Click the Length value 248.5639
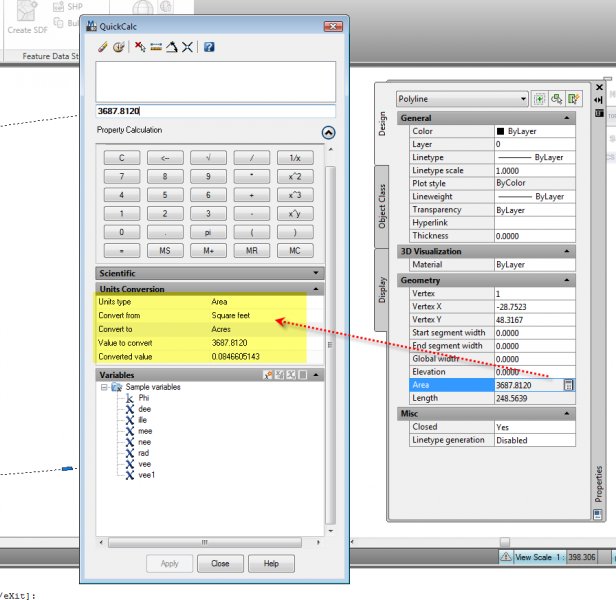This screenshot has height=600, width=616. [x=535, y=398]
